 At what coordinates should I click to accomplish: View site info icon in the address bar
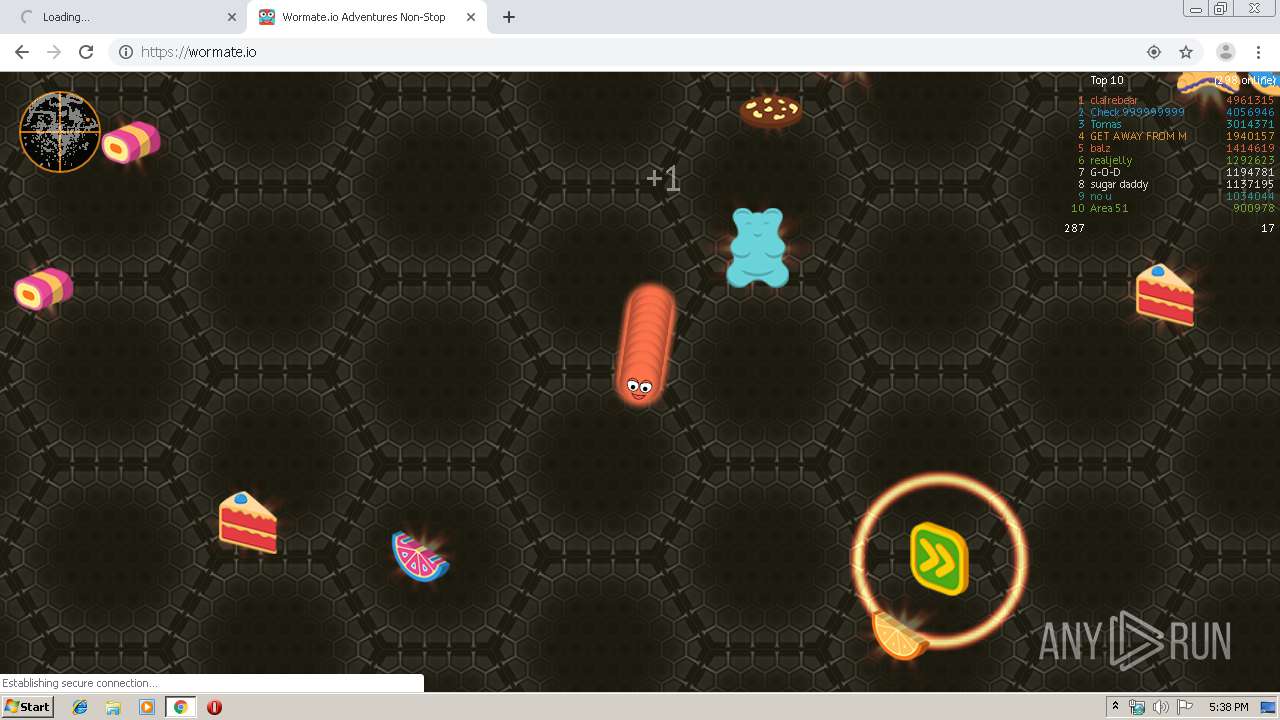pos(126,52)
